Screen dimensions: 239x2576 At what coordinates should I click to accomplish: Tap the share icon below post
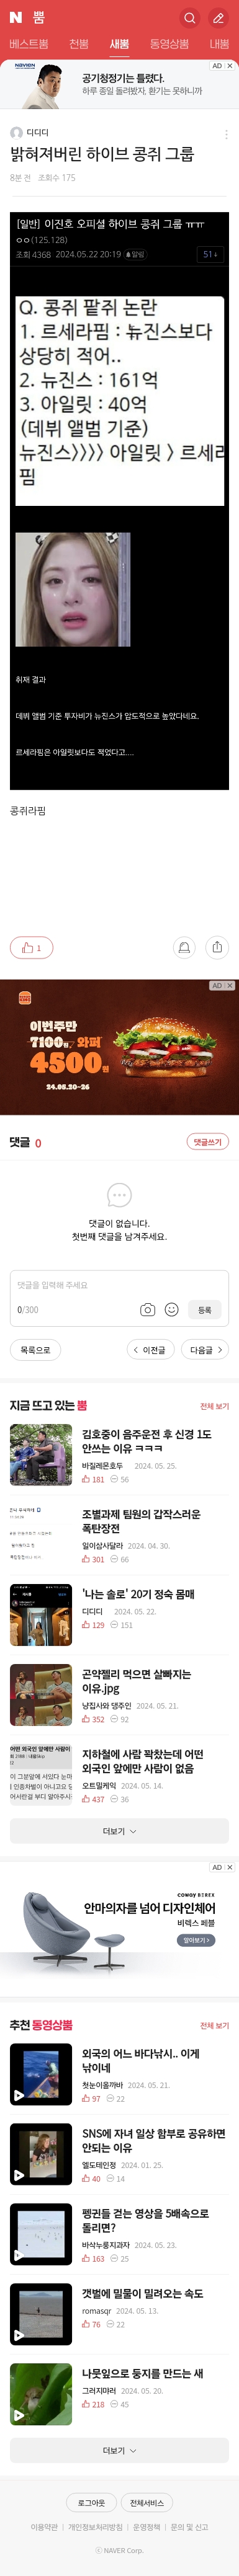tap(217, 947)
